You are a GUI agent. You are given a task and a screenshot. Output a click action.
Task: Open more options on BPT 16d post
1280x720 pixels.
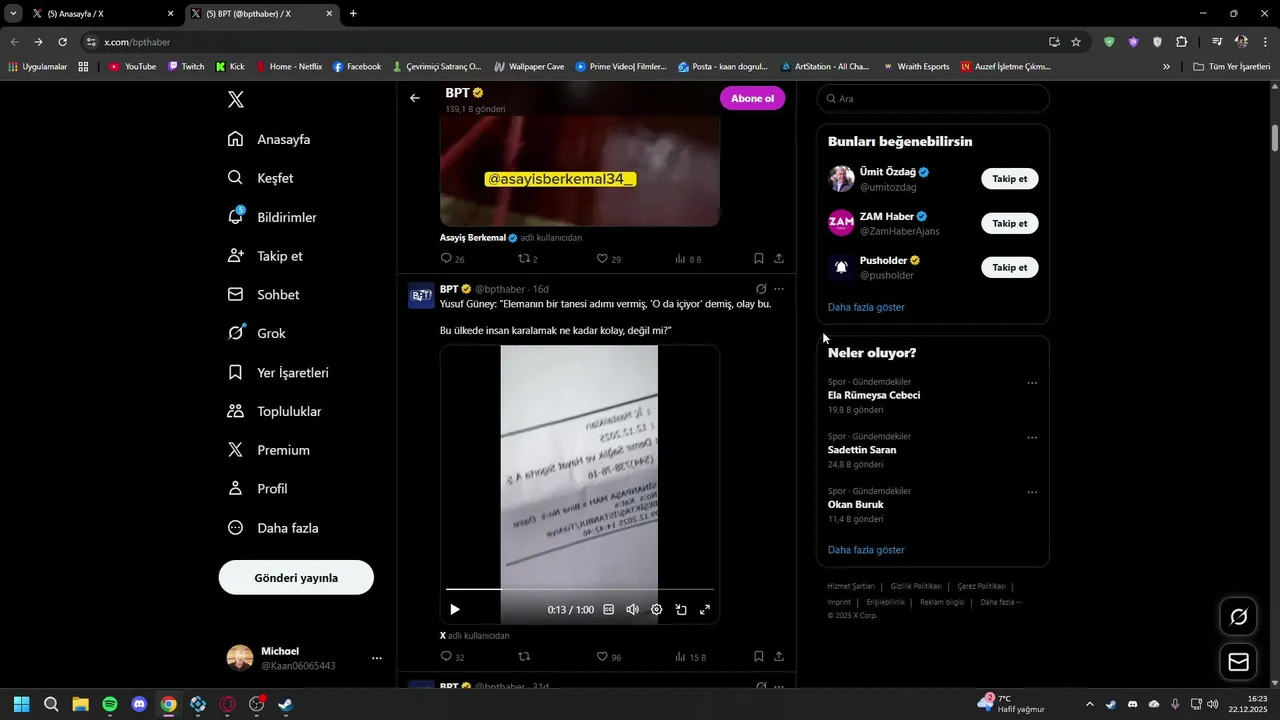click(x=779, y=289)
